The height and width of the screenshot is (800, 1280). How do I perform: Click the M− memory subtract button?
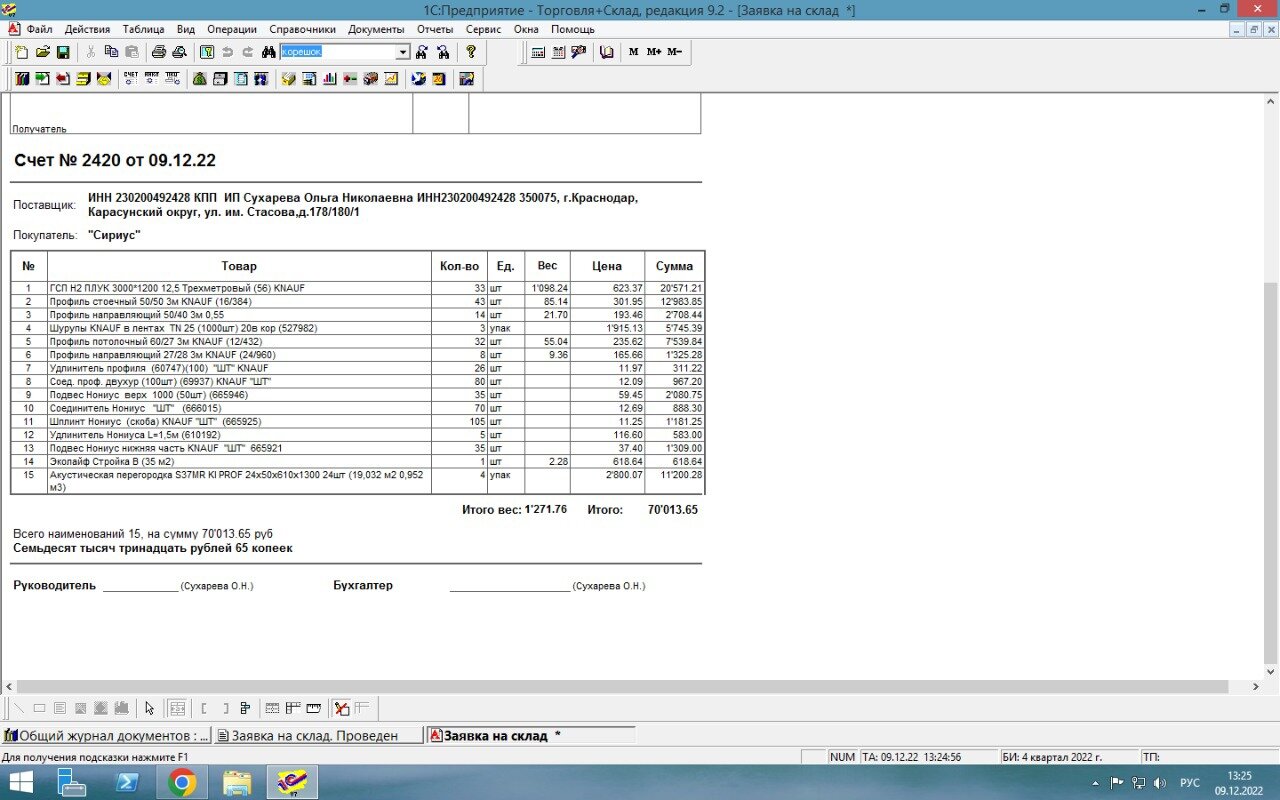[674, 52]
